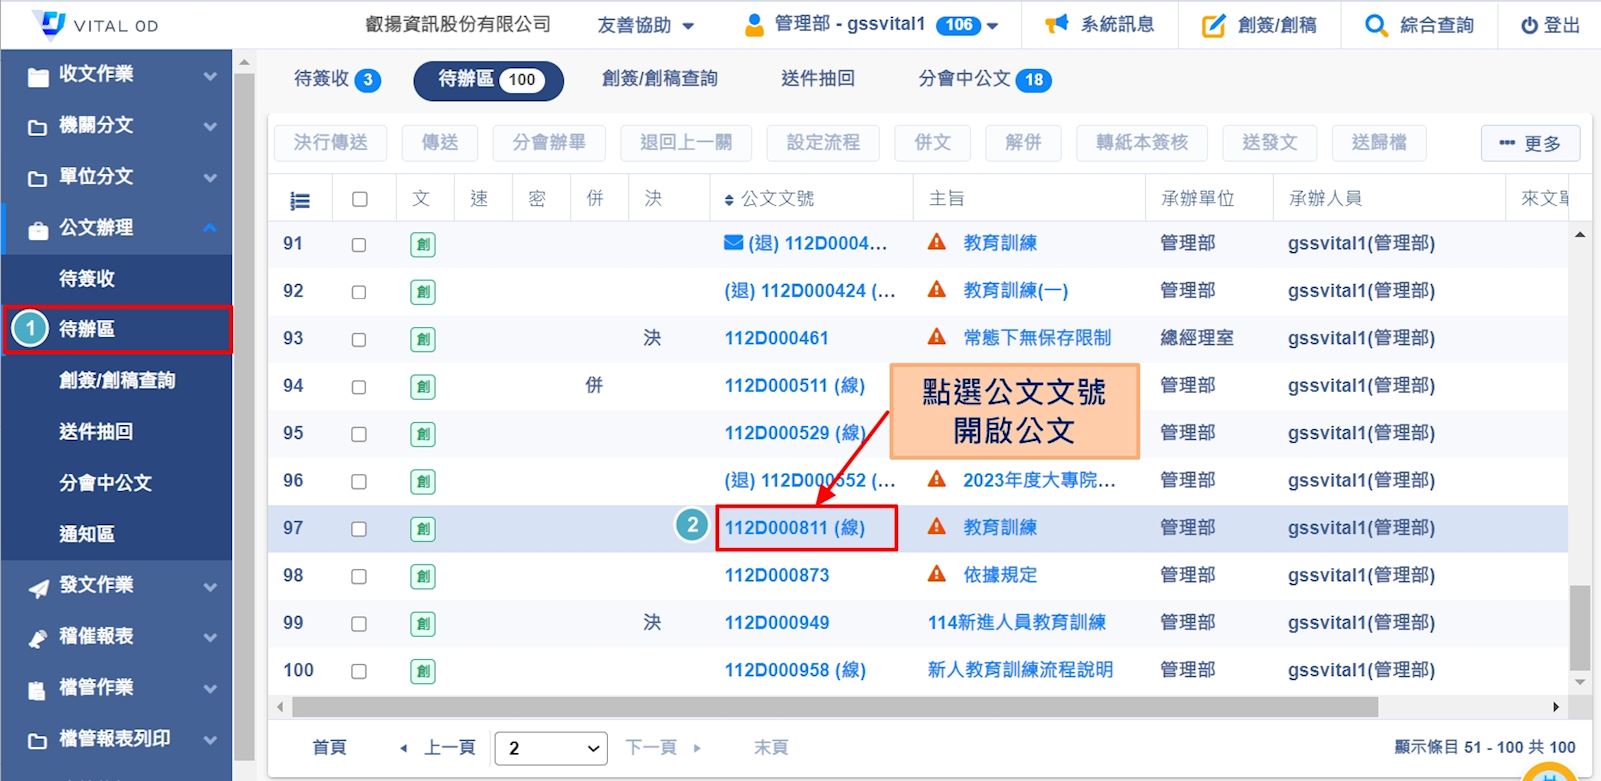Click the envelope icon in row 91
The height and width of the screenshot is (781, 1601).
point(733,243)
